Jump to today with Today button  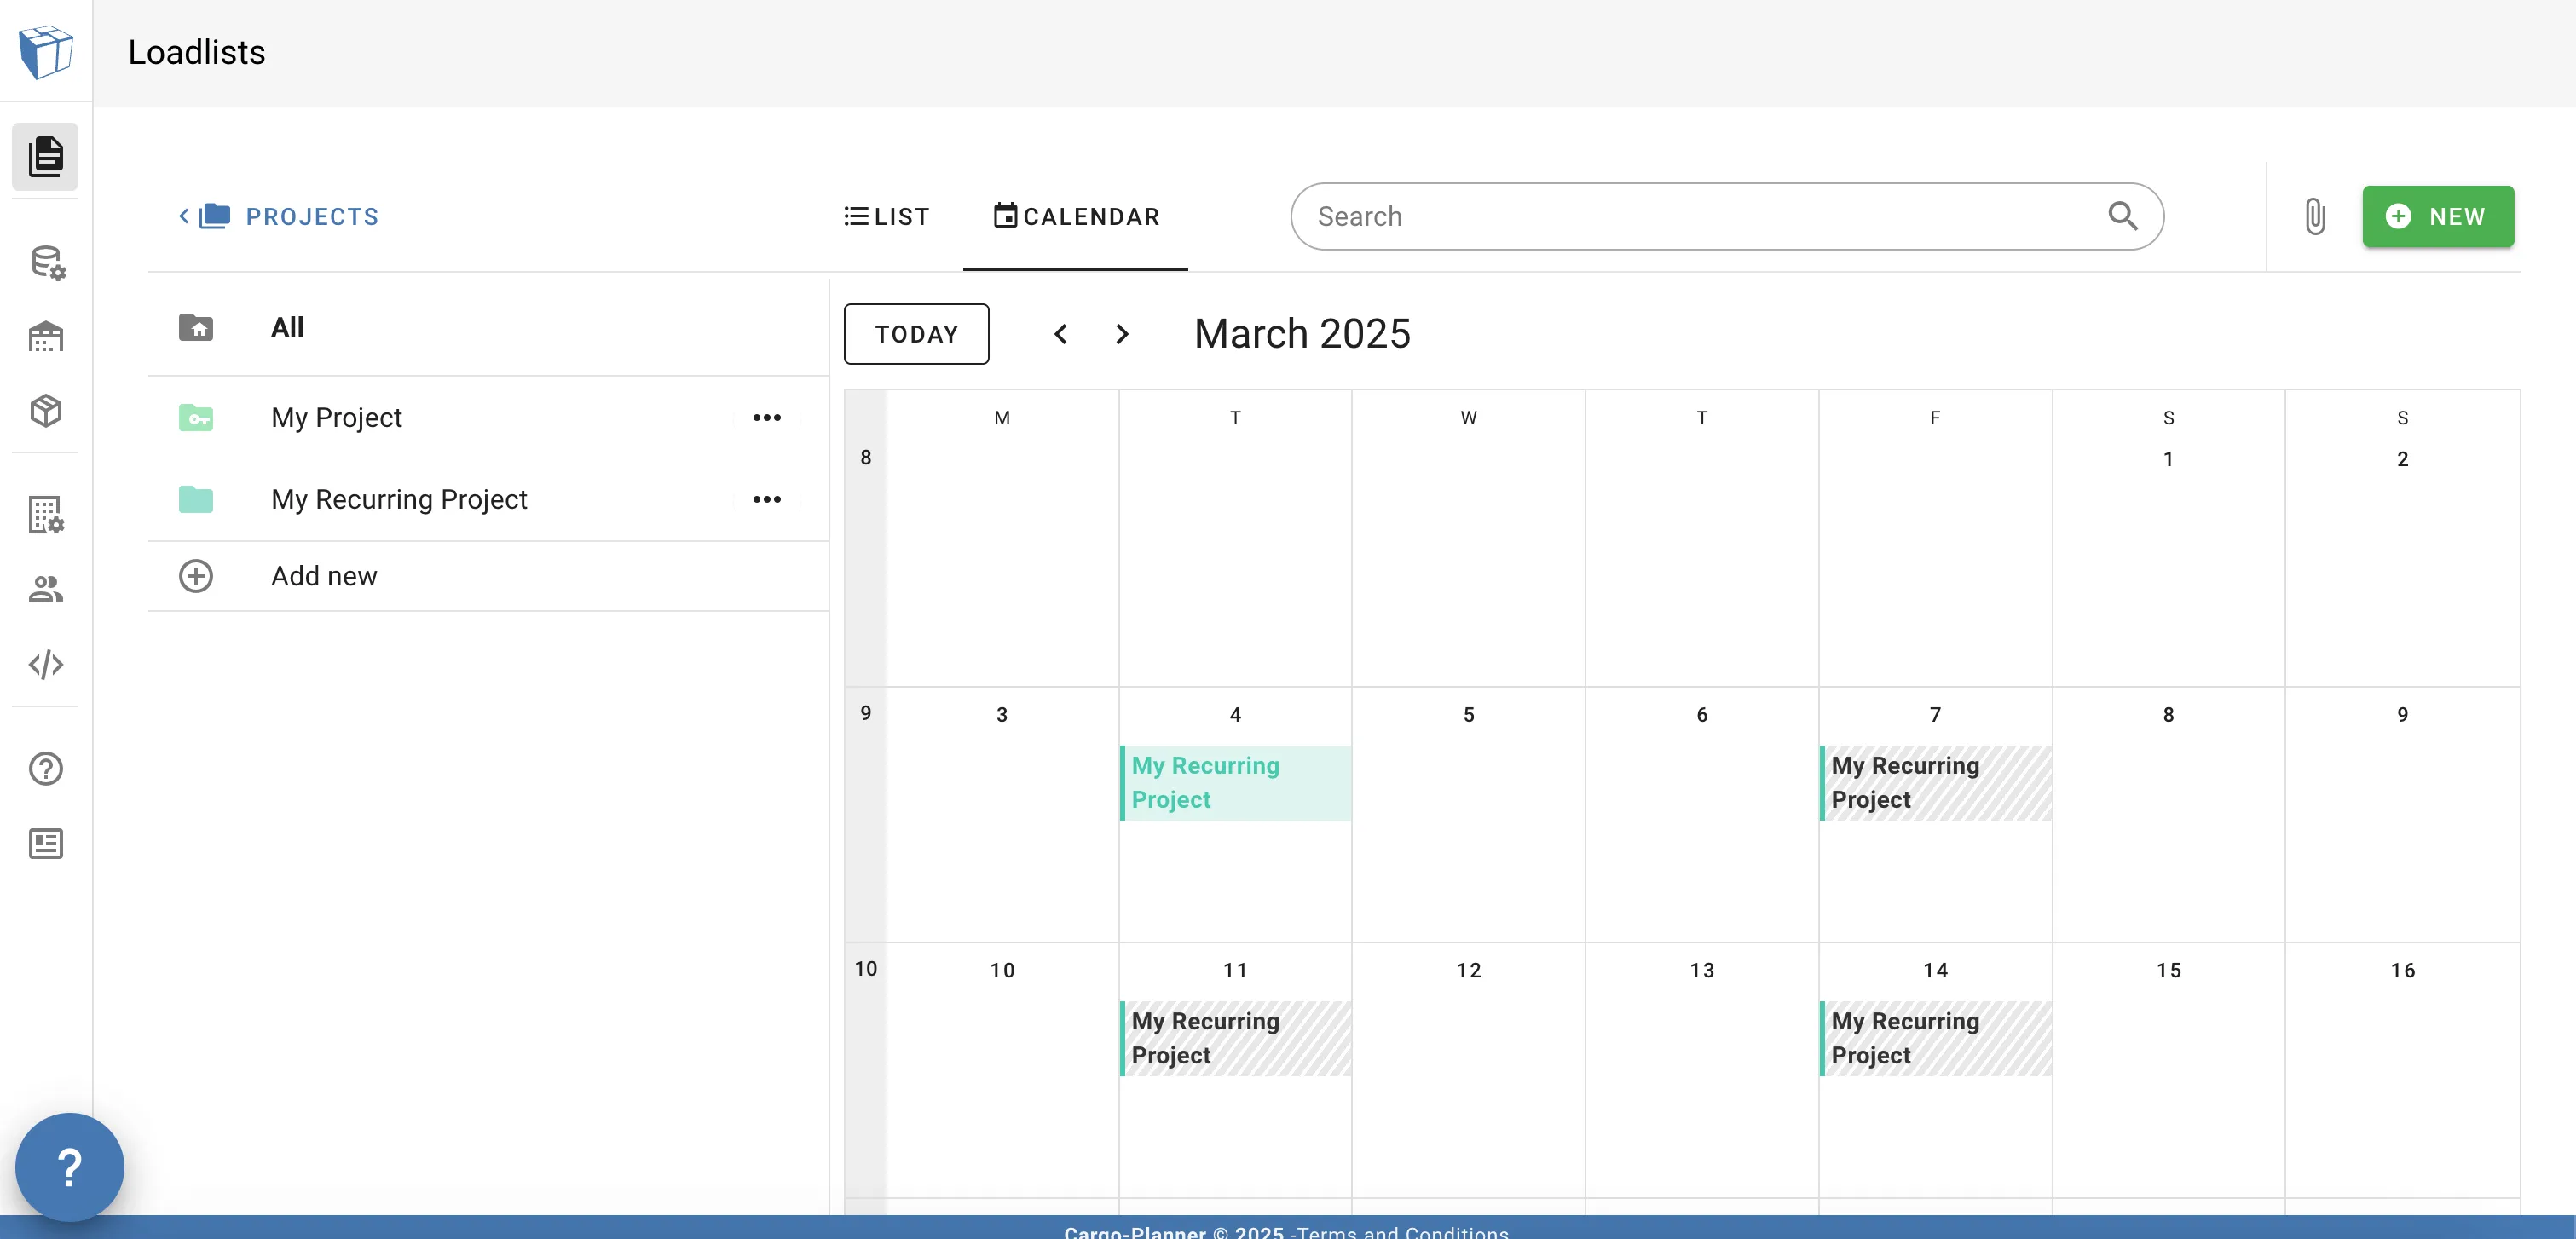[916, 334]
